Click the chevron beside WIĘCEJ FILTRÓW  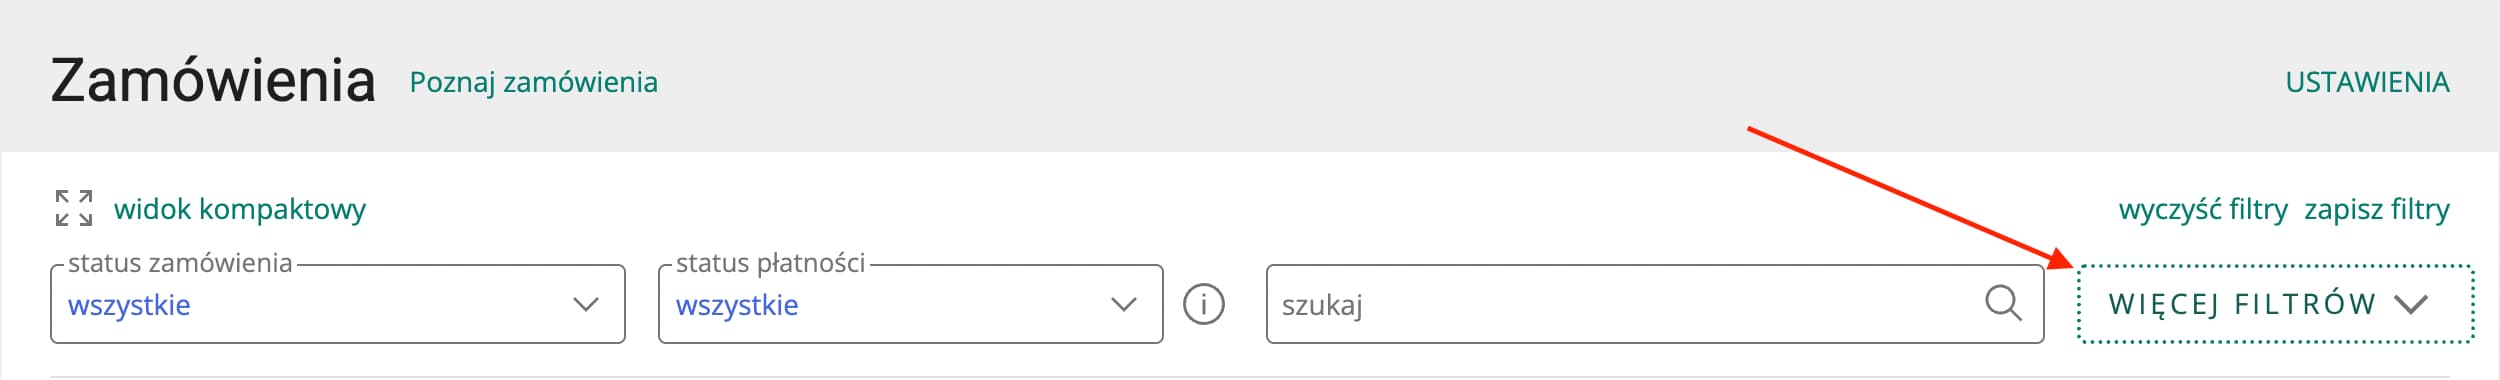pos(2411,304)
